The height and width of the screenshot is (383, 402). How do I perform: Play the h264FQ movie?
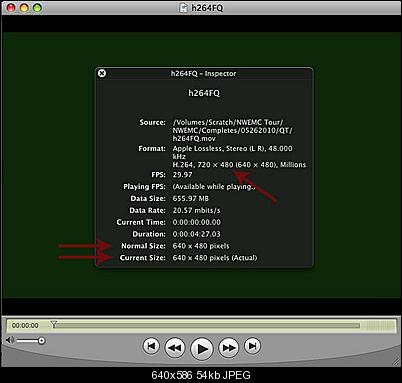(x=202, y=349)
